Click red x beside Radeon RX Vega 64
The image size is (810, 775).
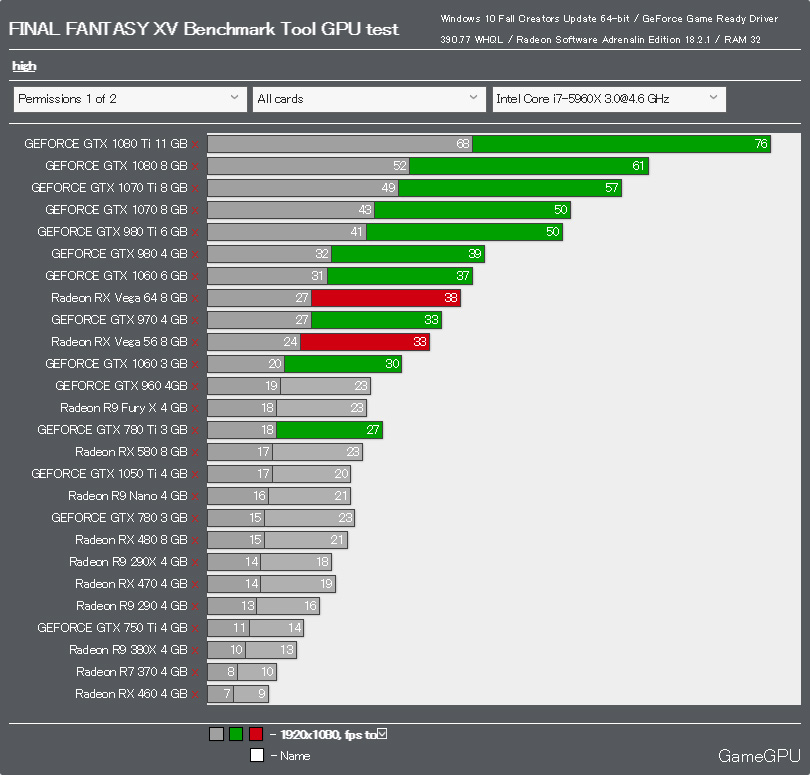(x=195, y=299)
